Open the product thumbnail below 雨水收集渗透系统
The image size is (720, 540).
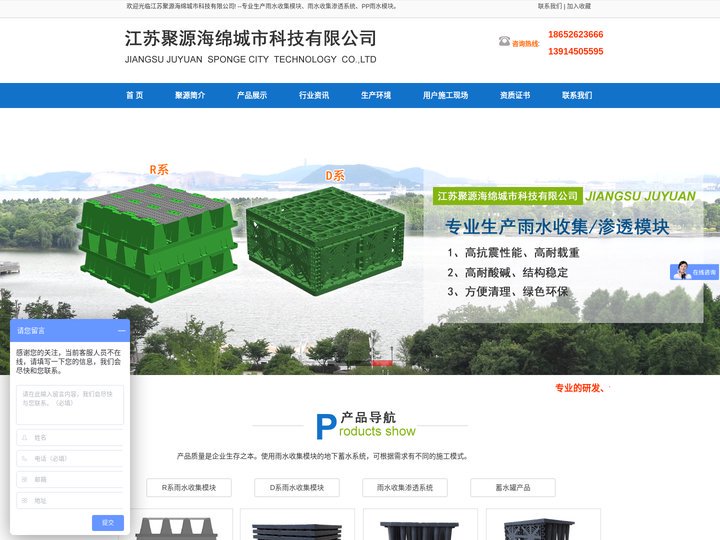(420, 524)
